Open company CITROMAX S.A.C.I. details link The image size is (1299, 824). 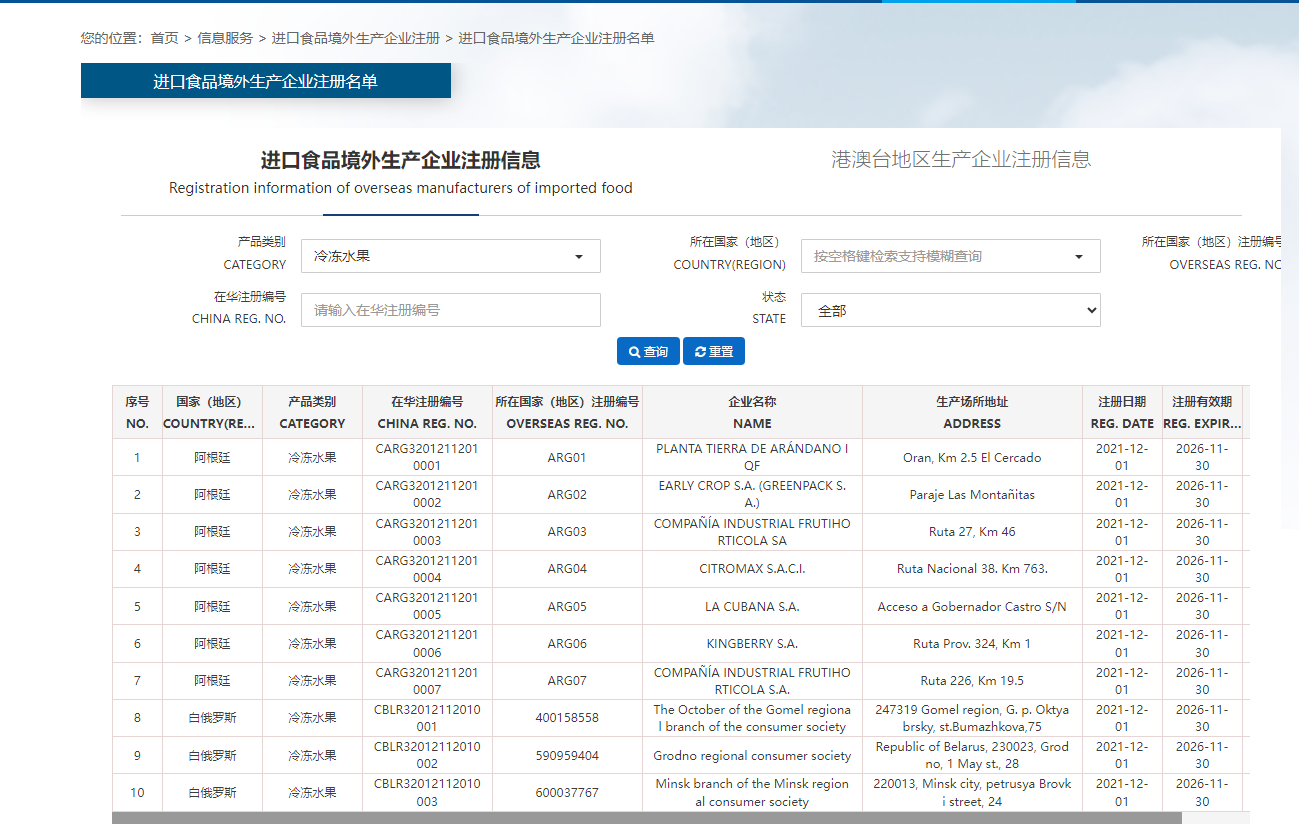[752, 568]
